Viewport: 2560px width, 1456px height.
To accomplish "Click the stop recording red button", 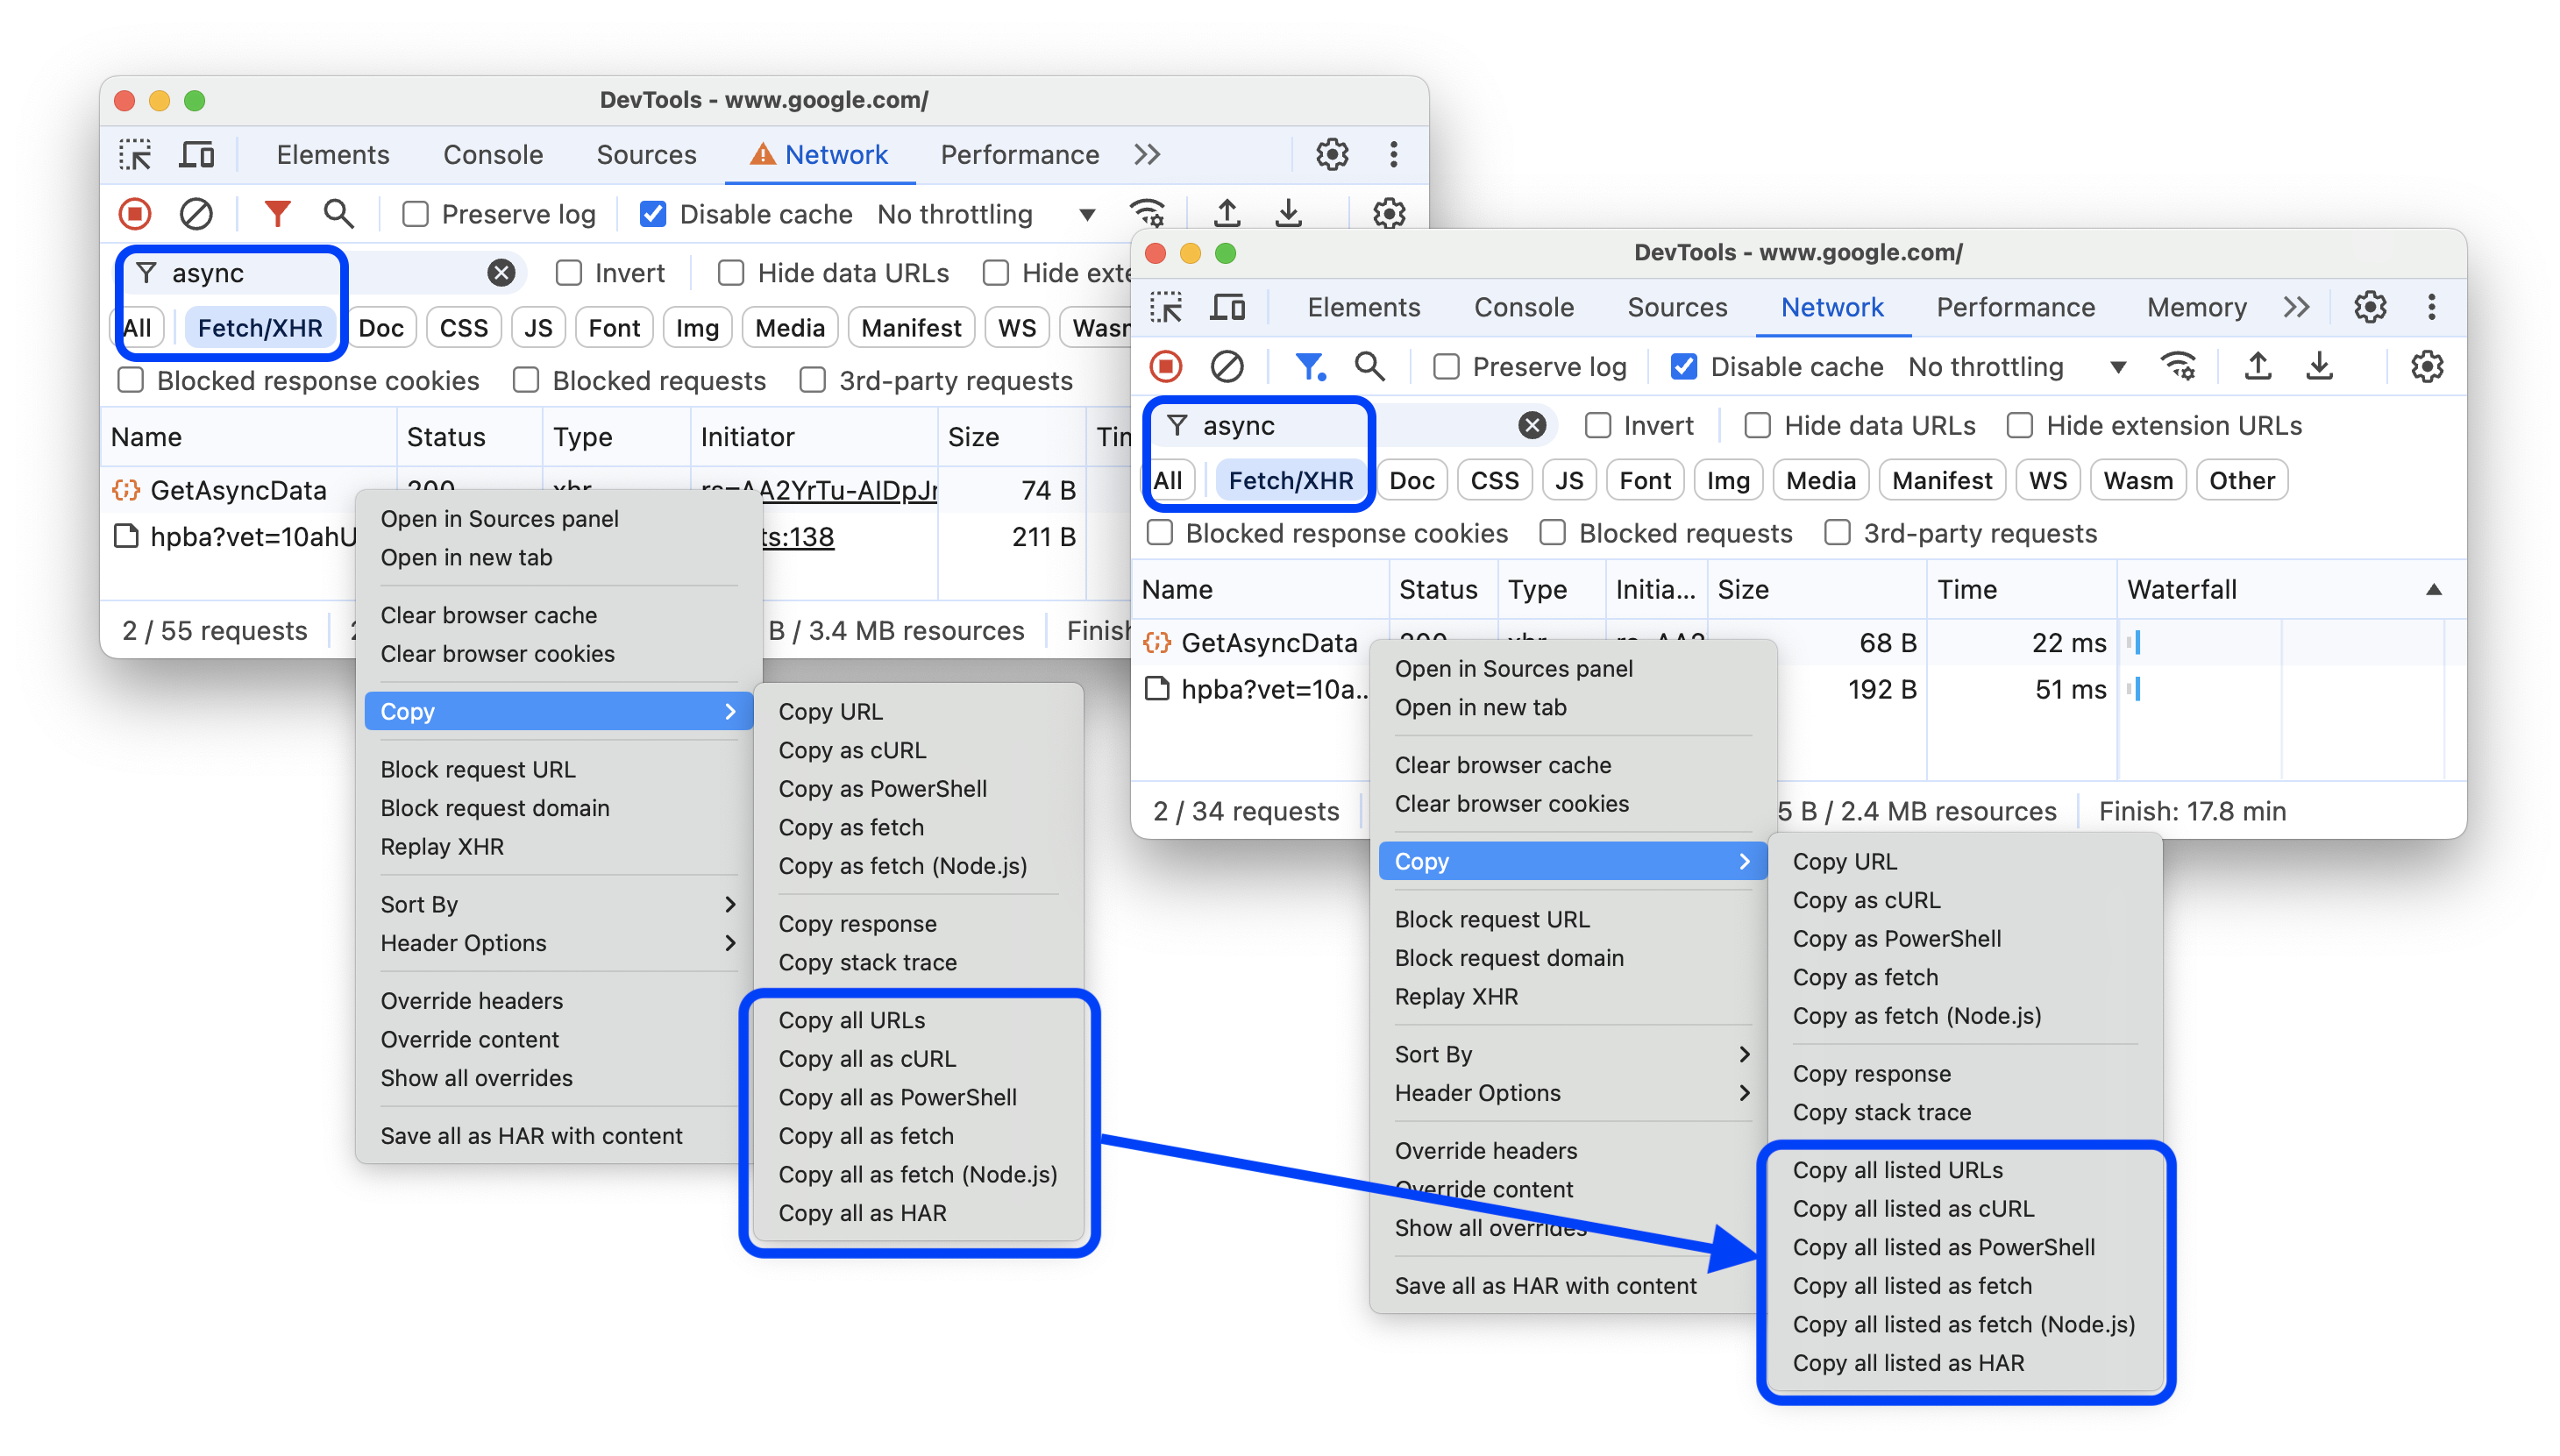I will [x=135, y=215].
